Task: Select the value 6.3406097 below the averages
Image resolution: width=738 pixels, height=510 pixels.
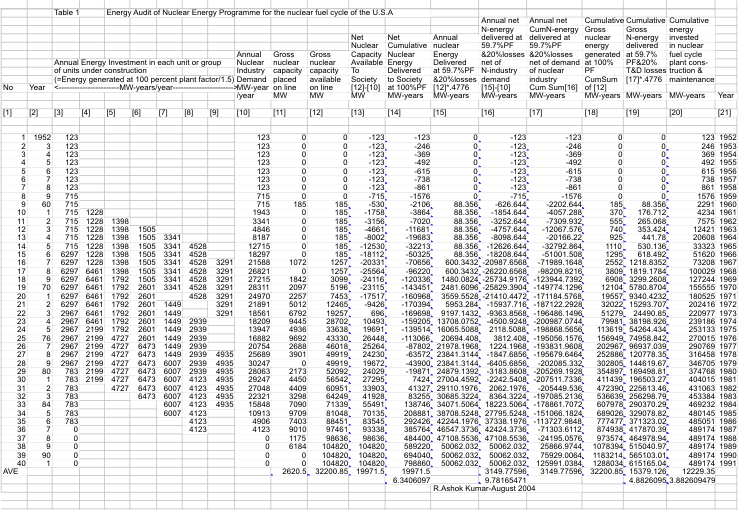Action: pos(411,480)
